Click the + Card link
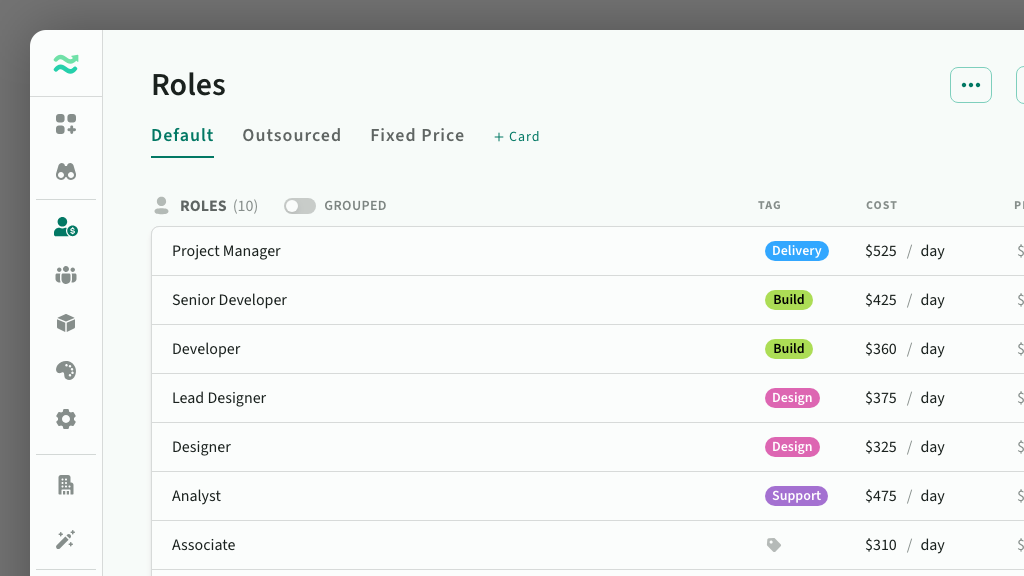 click(517, 136)
